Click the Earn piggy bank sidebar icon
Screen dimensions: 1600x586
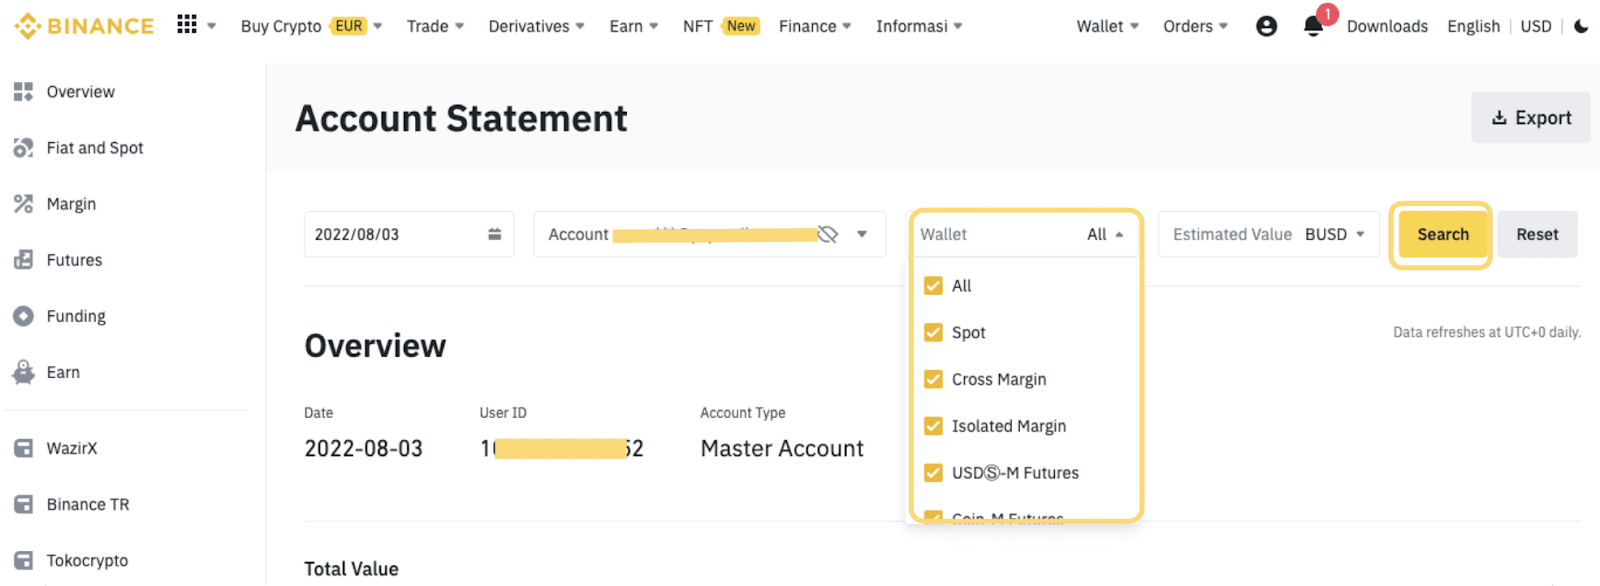pos(23,372)
